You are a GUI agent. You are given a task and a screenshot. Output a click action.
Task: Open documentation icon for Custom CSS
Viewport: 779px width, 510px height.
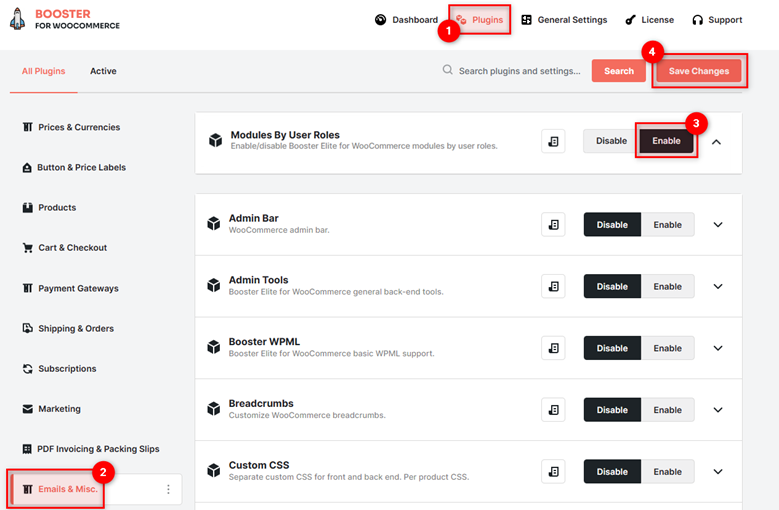pyautogui.click(x=553, y=471)
